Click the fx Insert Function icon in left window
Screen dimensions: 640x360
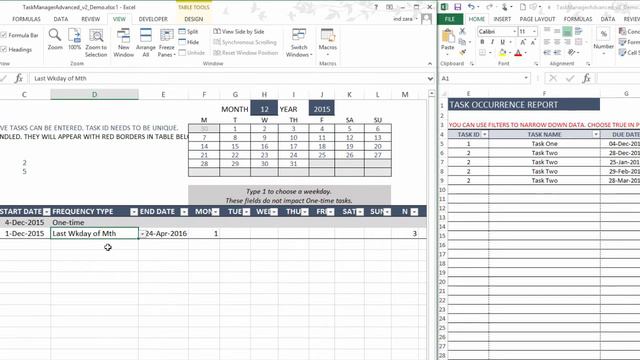(x=18, y=78)
